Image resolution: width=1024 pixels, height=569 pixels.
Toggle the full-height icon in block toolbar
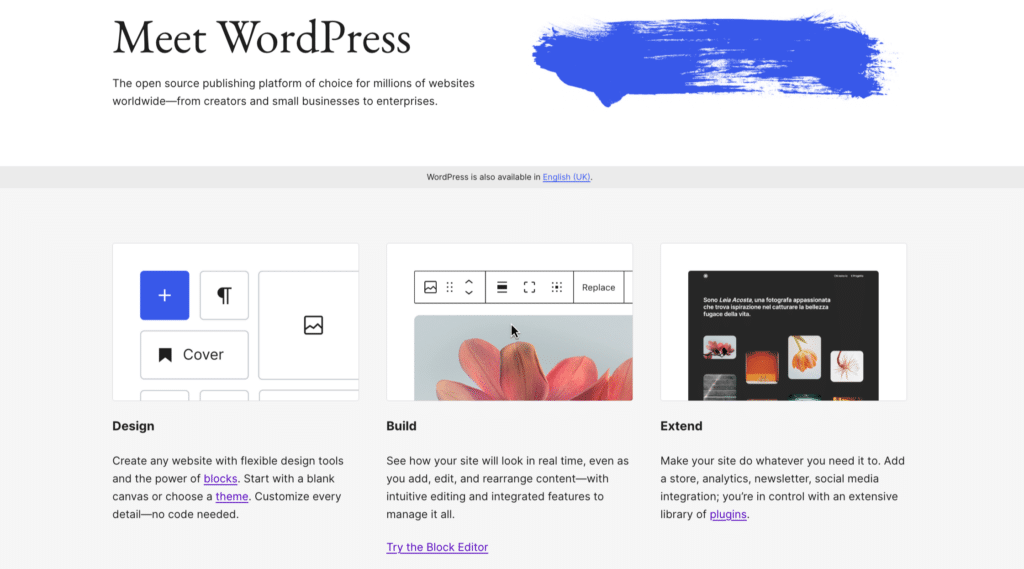tap(529, 287)
